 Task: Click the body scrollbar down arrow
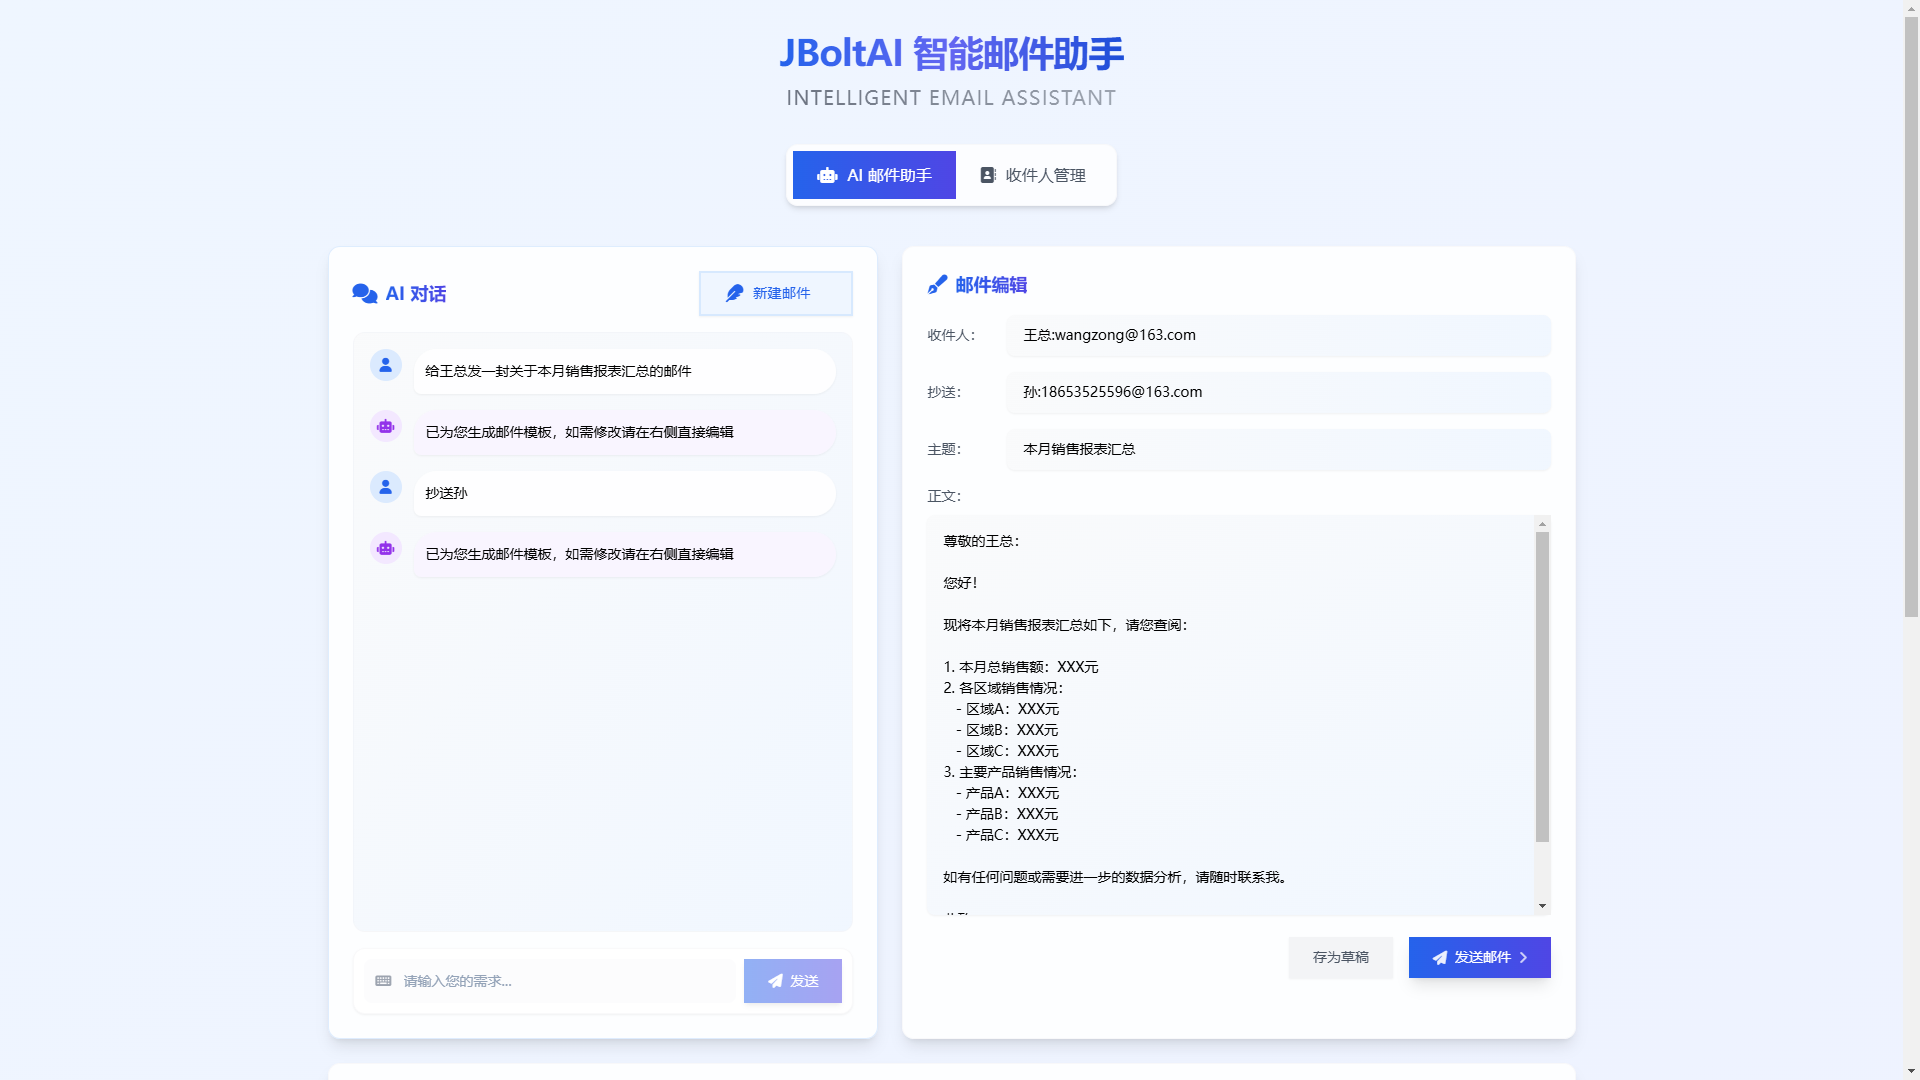[x=1542, y=906]
